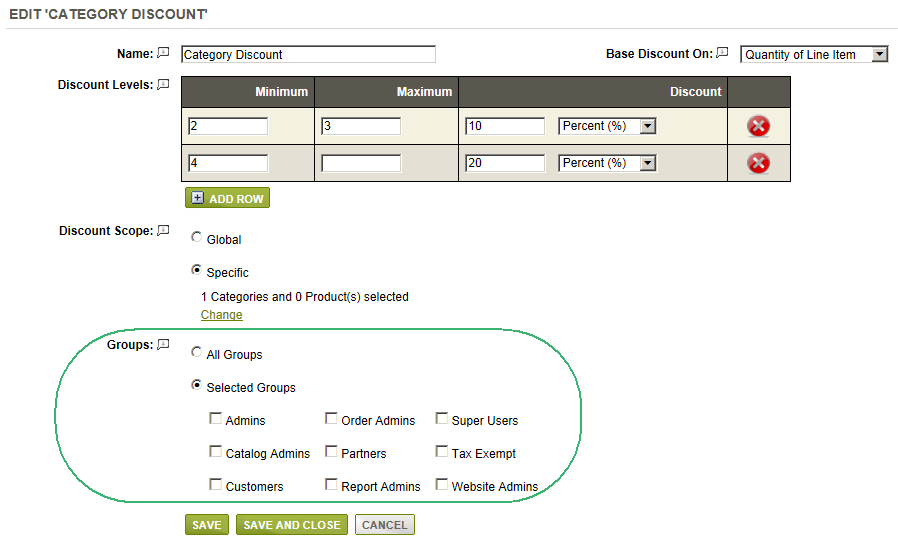This screenshot has width=898, height=546.
Task: Focus the Name field containing Category Discount
Action: (309, 54)
